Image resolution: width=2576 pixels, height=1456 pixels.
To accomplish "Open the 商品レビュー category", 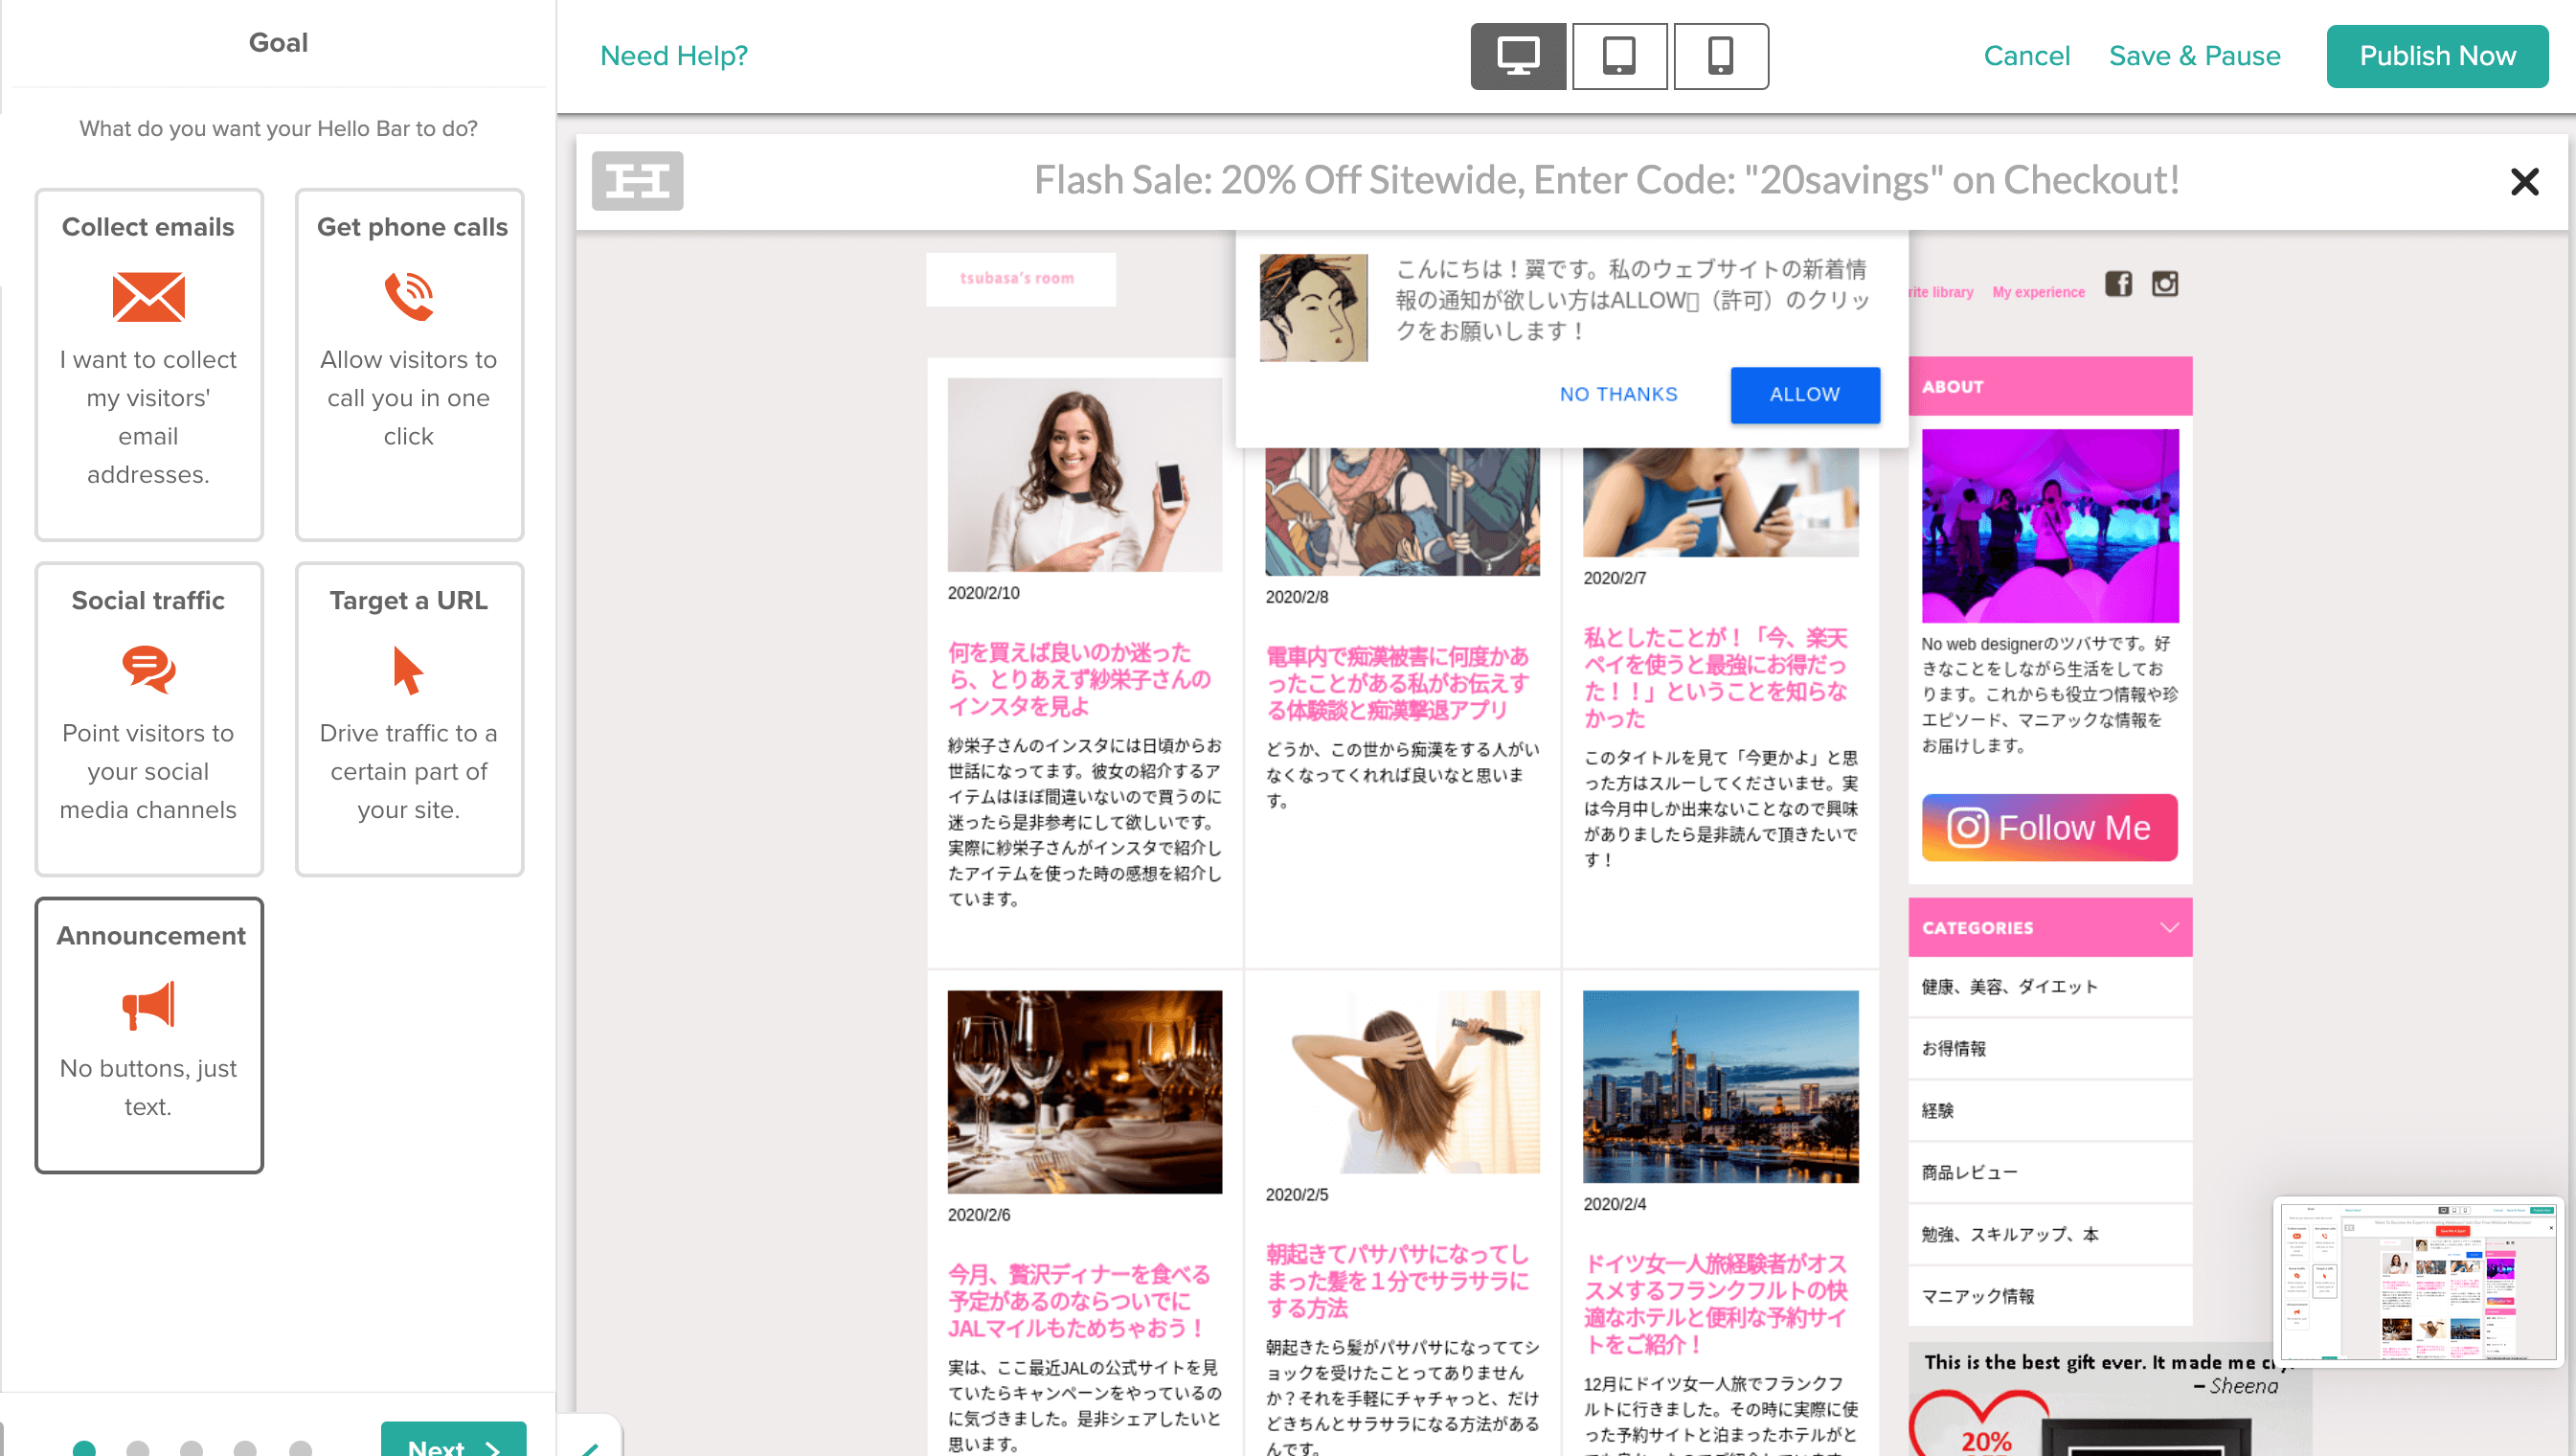I will point(2049,1173).
